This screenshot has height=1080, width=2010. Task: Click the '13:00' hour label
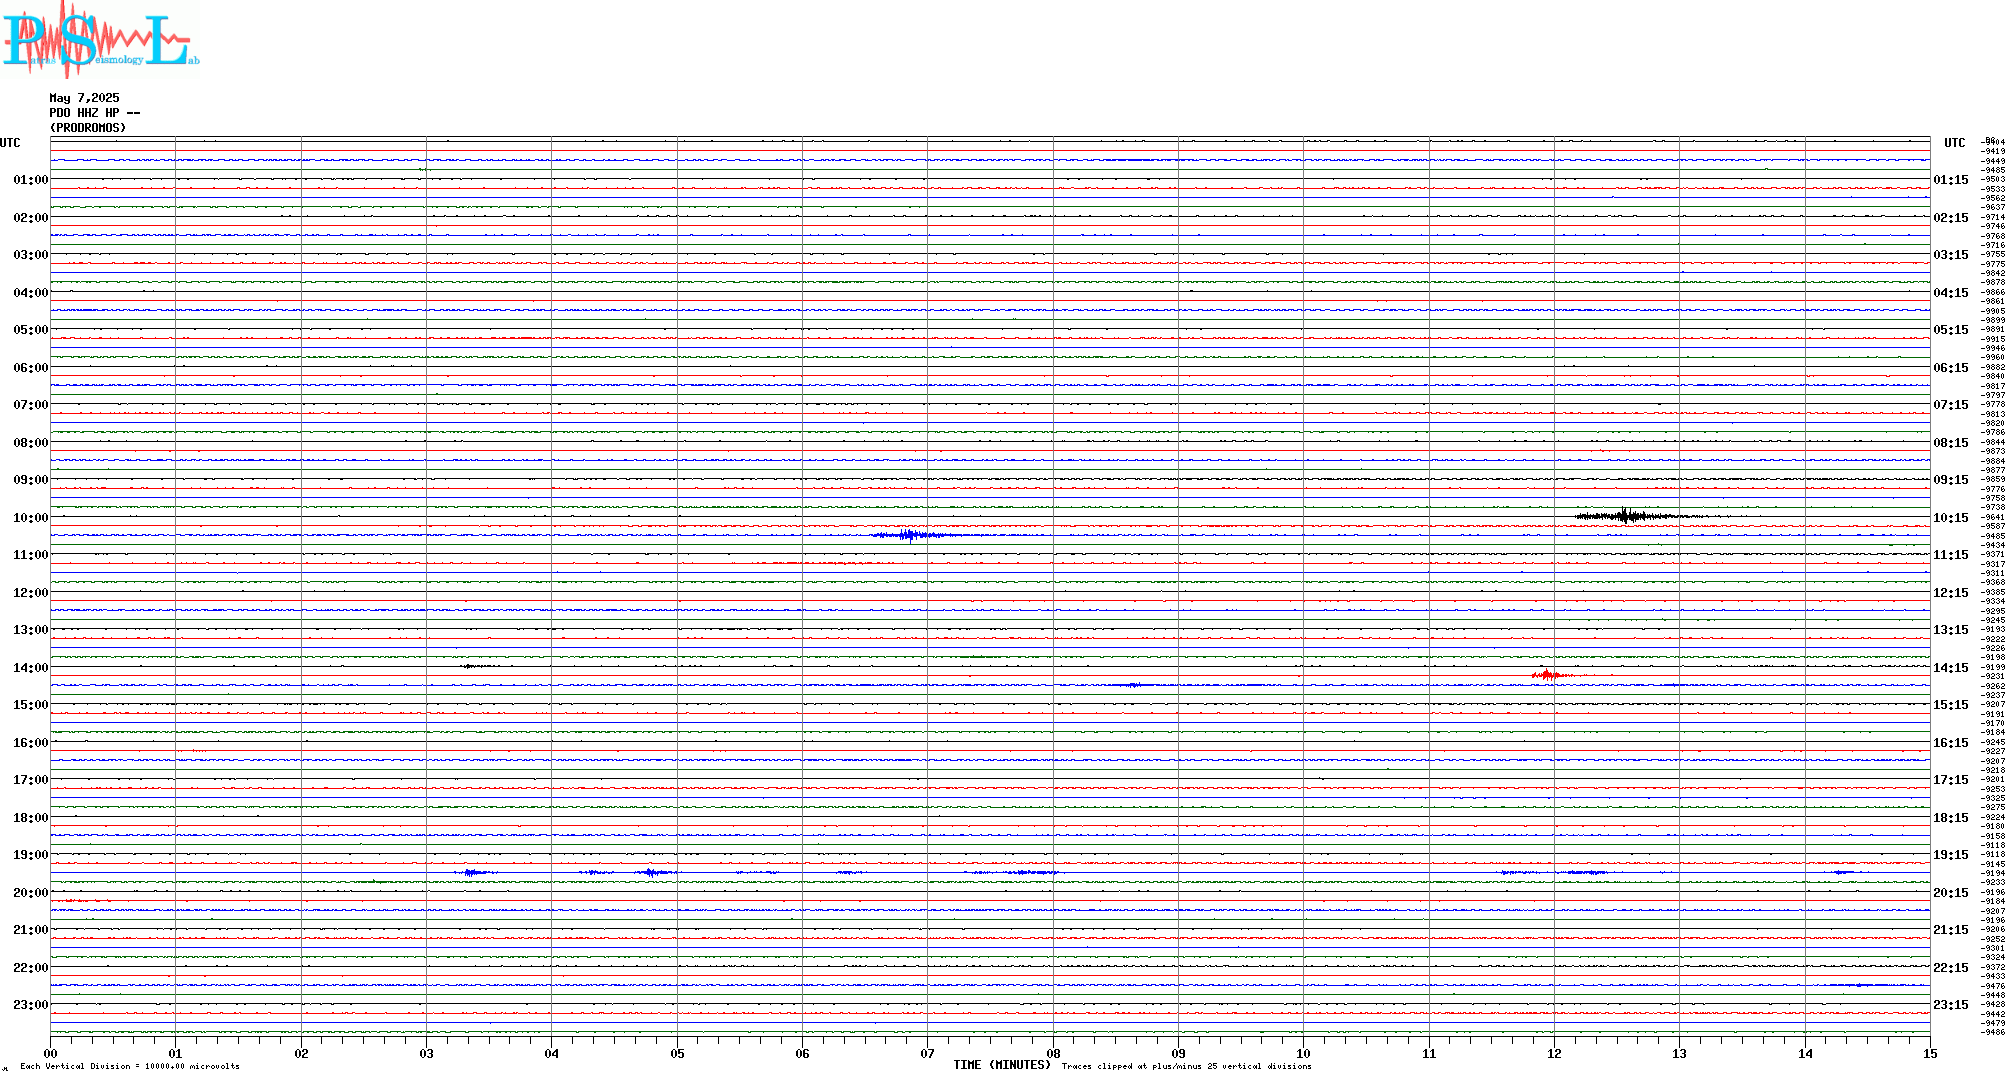[x=30, y=630]
